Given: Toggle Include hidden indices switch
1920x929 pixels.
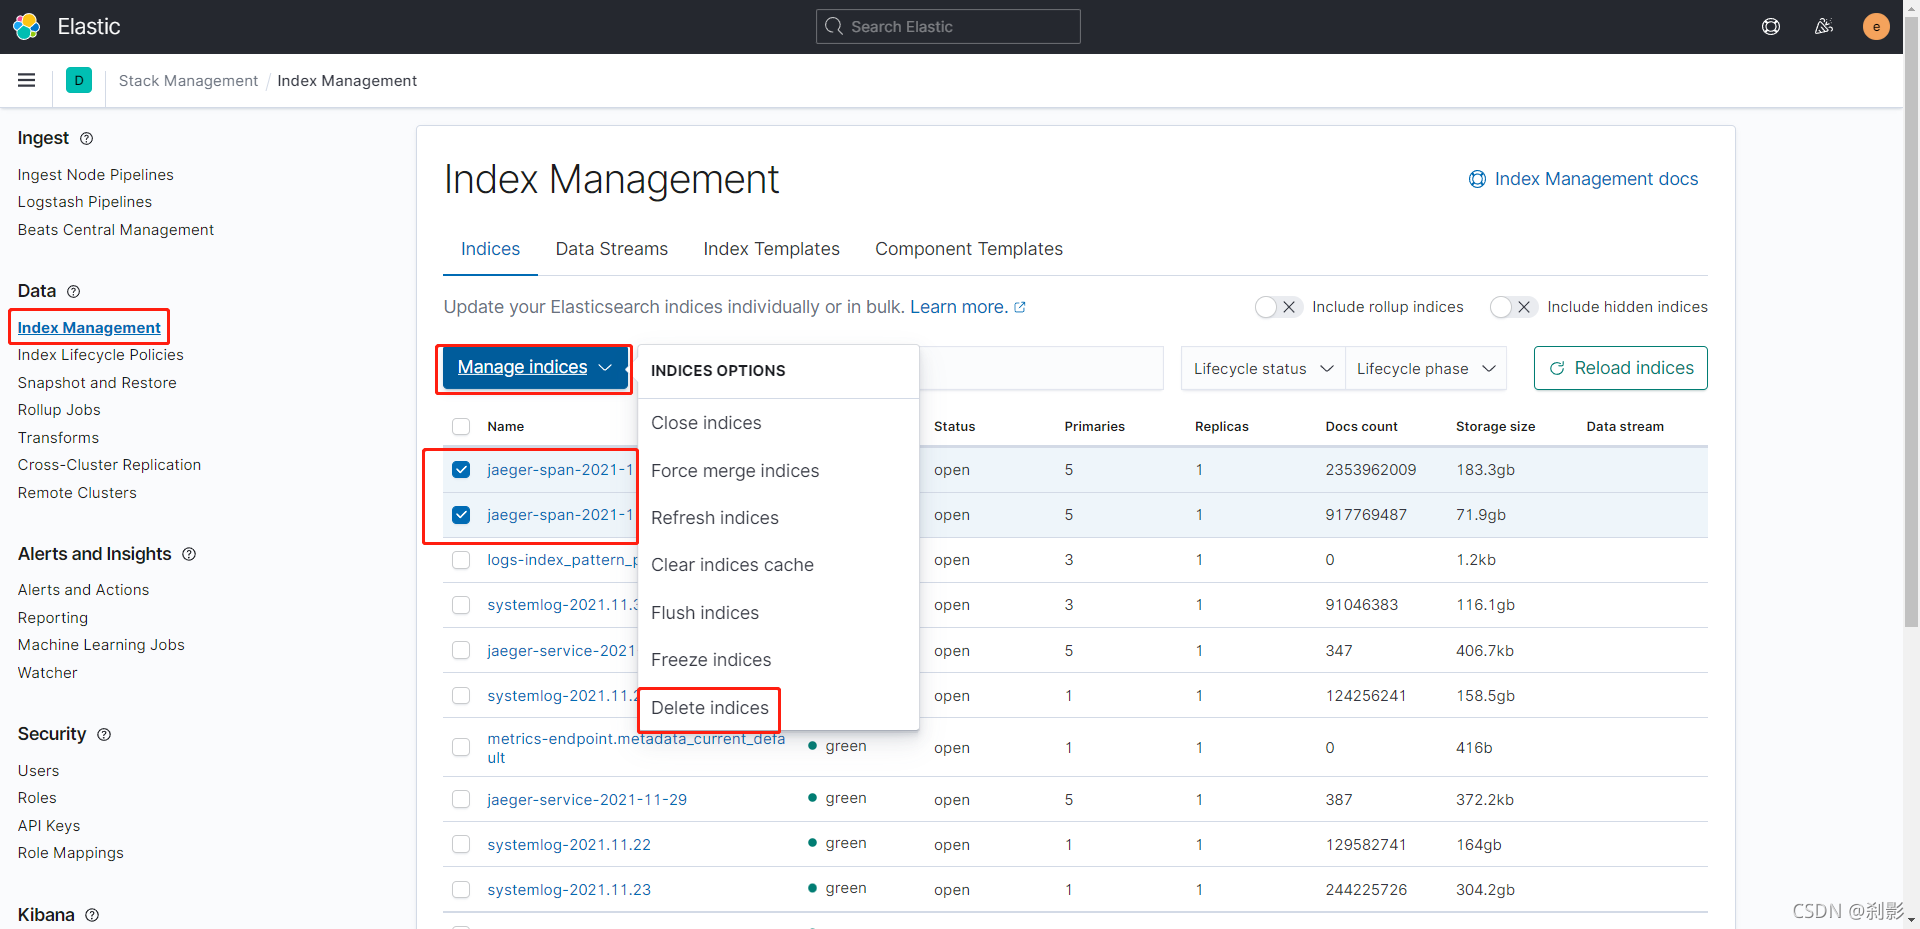Looking at the screenshot, I should click(x=1513, y=307).
